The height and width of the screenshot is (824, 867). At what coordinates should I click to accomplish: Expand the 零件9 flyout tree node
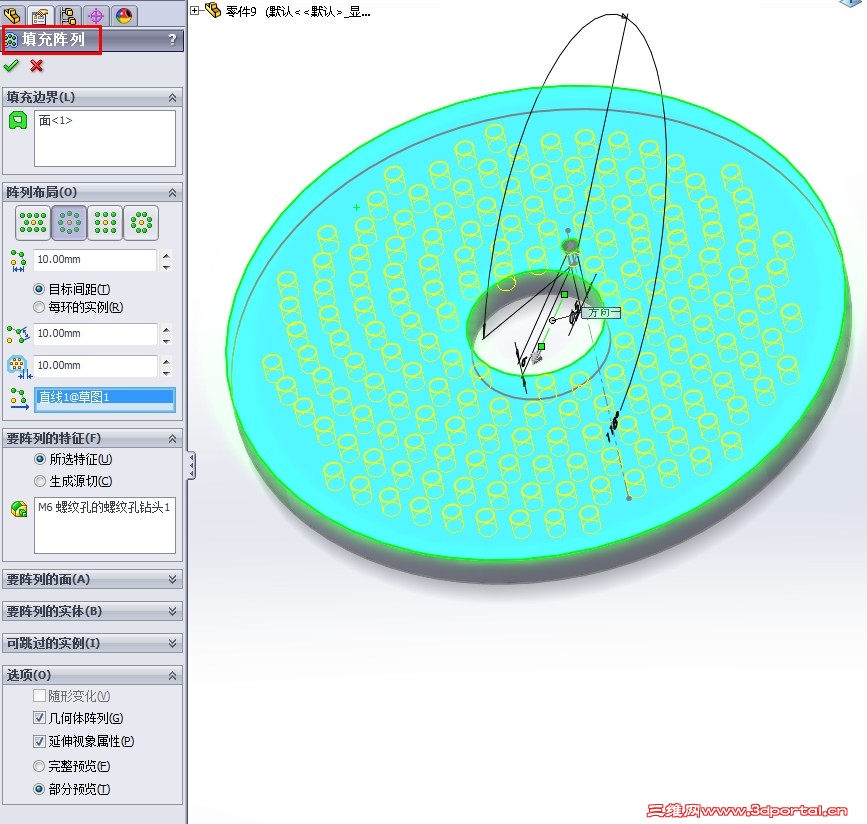[x=195, y=10]
